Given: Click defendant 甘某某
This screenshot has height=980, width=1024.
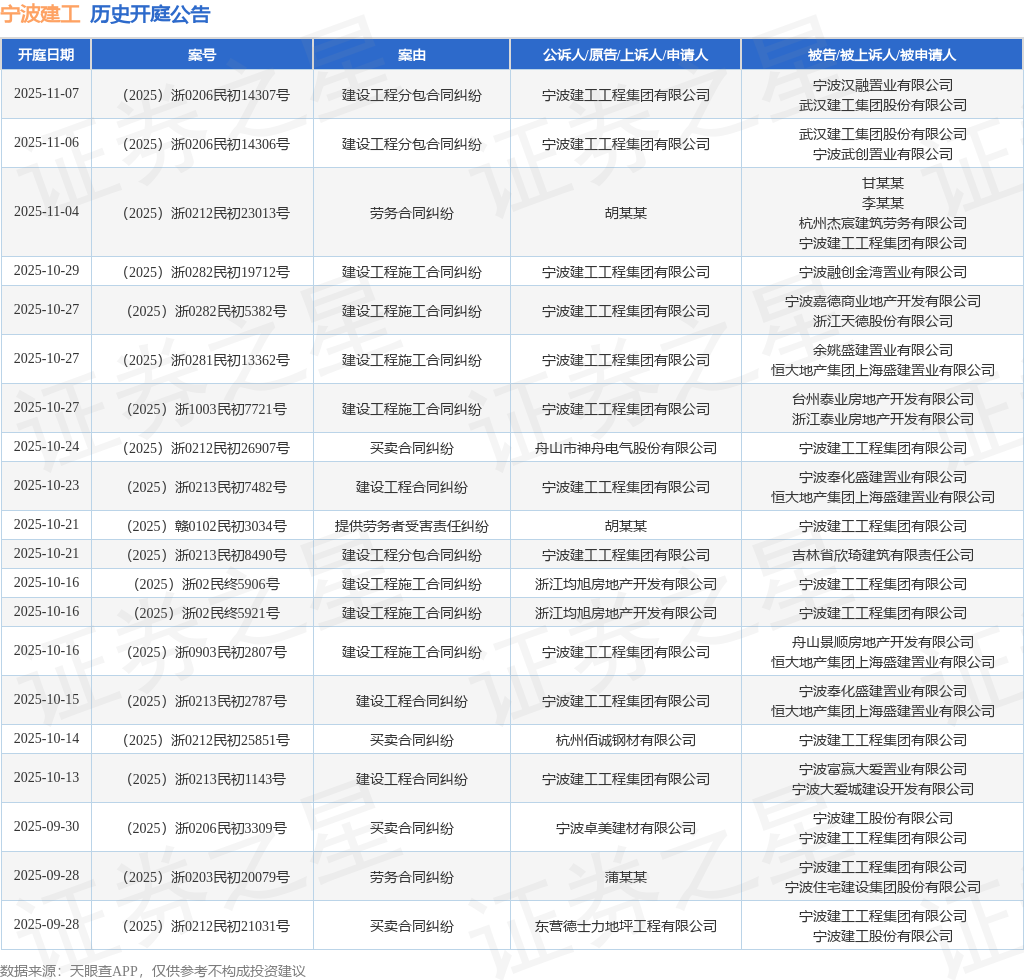Looking at the screenshot, I should tap(883, 183).
